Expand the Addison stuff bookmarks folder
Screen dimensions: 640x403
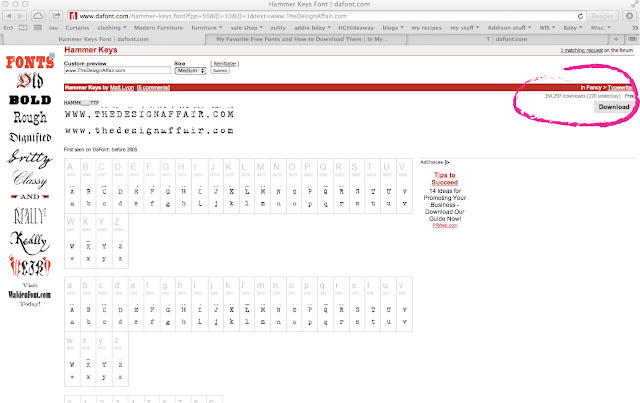click(509, 28)
